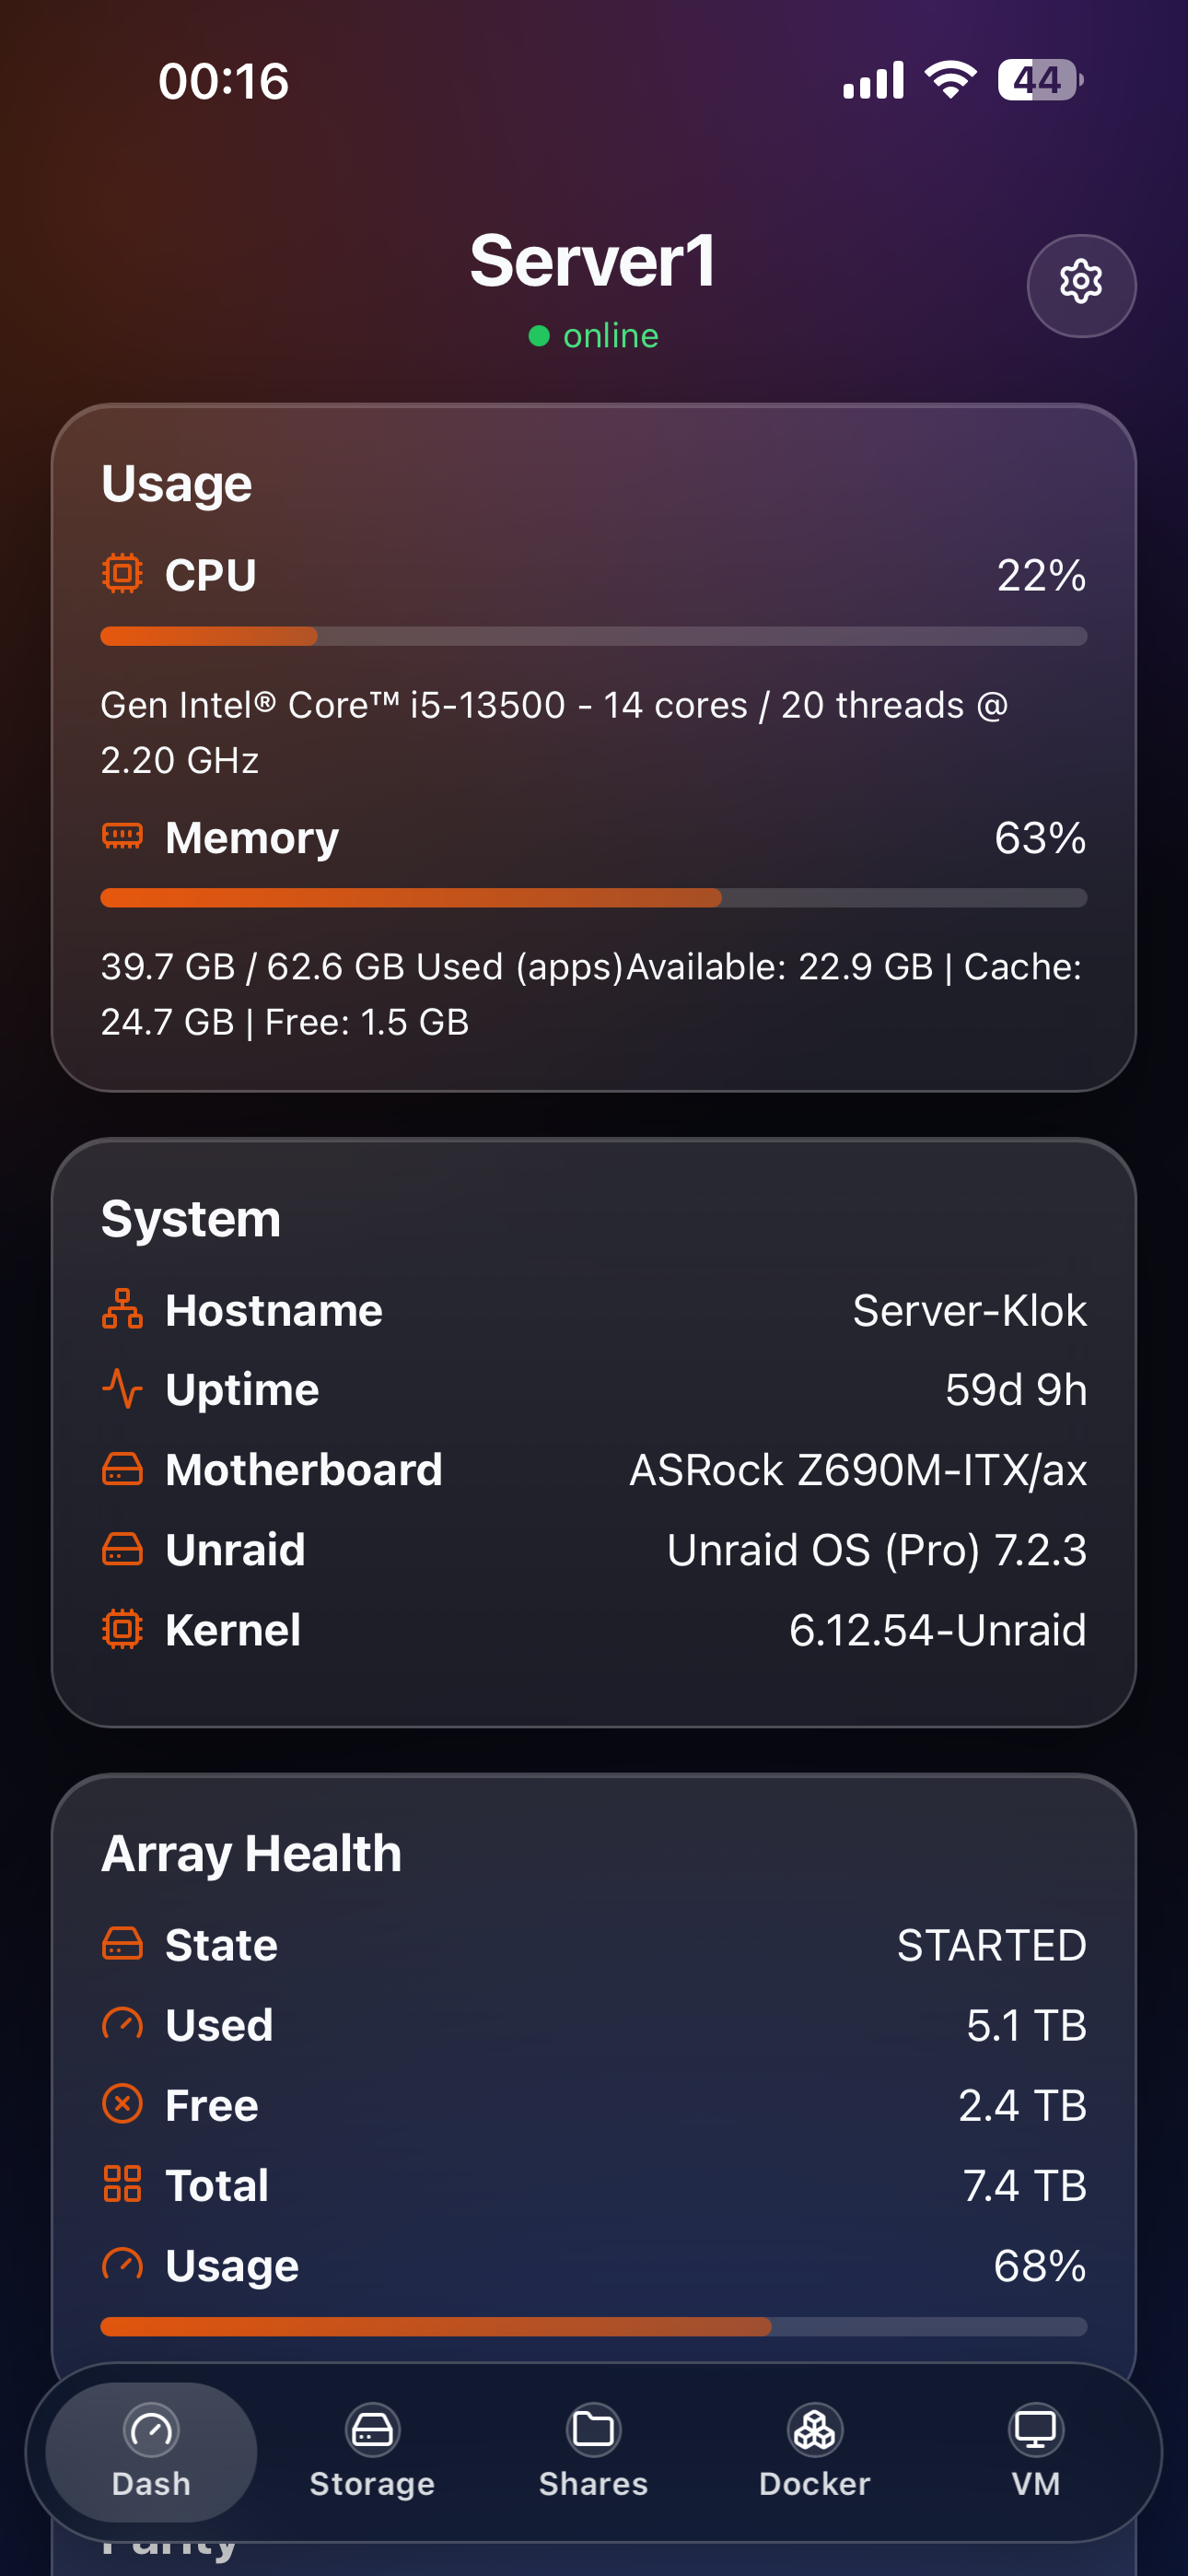Tap the Total grid icon
Screen dimensions: 1188x2576
coord(122,2184)
